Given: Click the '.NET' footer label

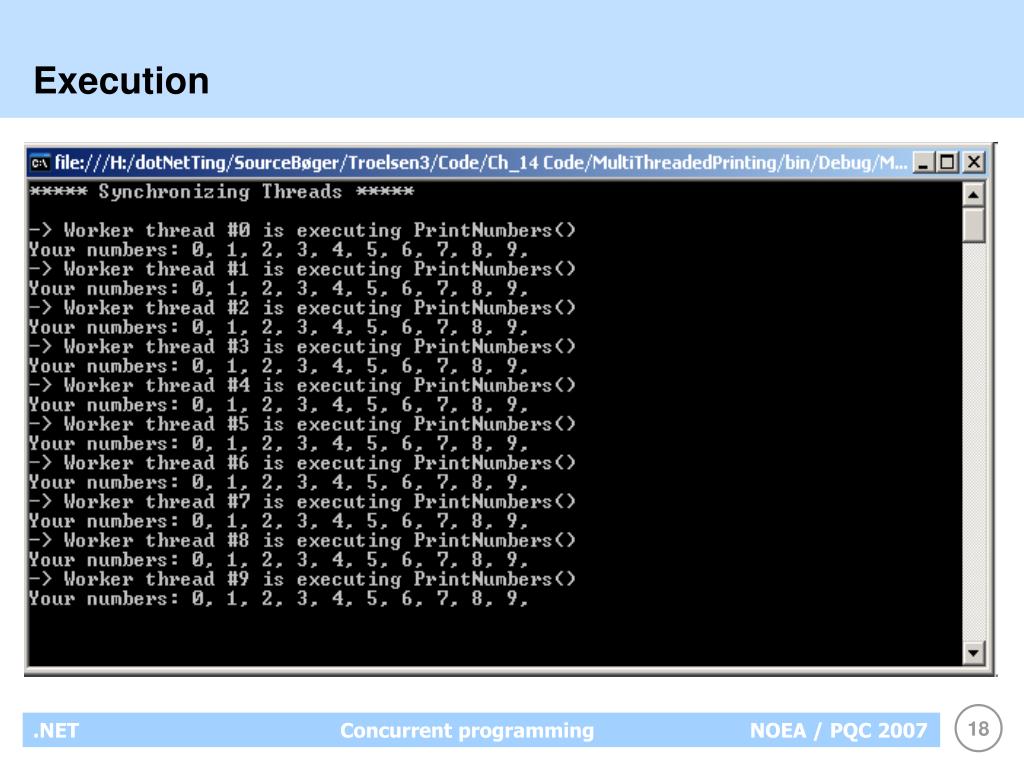Looking at the screenshot, I should coord(56,730).
